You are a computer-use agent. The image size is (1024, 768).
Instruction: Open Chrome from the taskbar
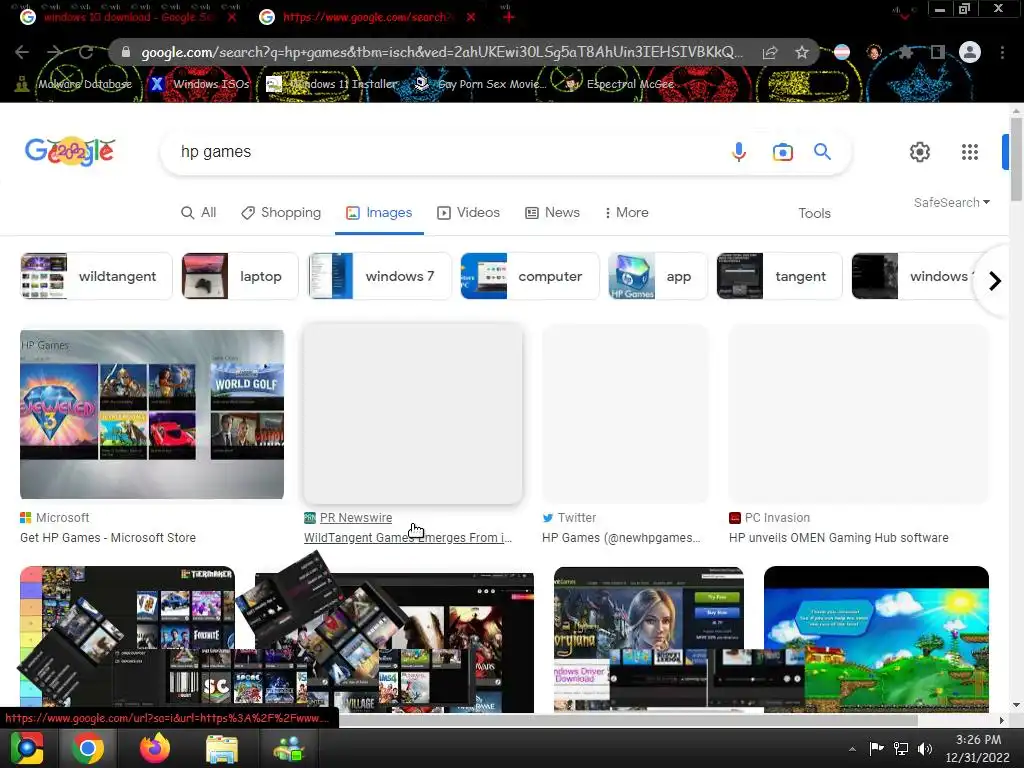click(x=88, y=748)
